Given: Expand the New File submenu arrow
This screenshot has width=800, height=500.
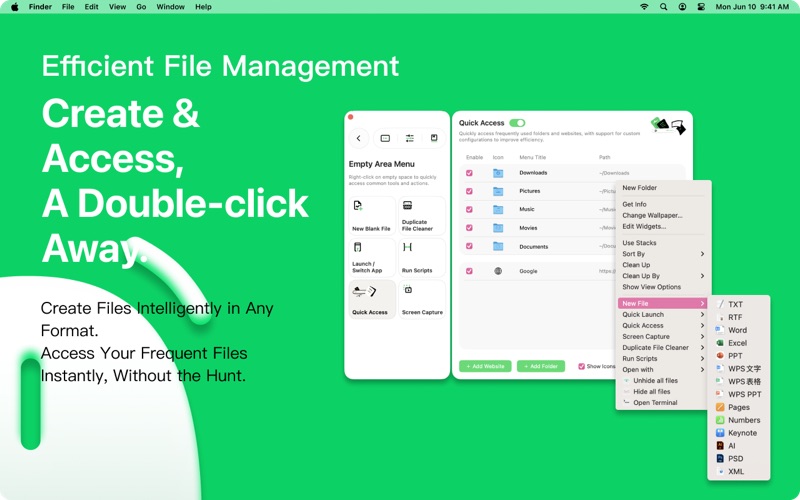Looking at the screenshot, I should [x=702, y=303].
